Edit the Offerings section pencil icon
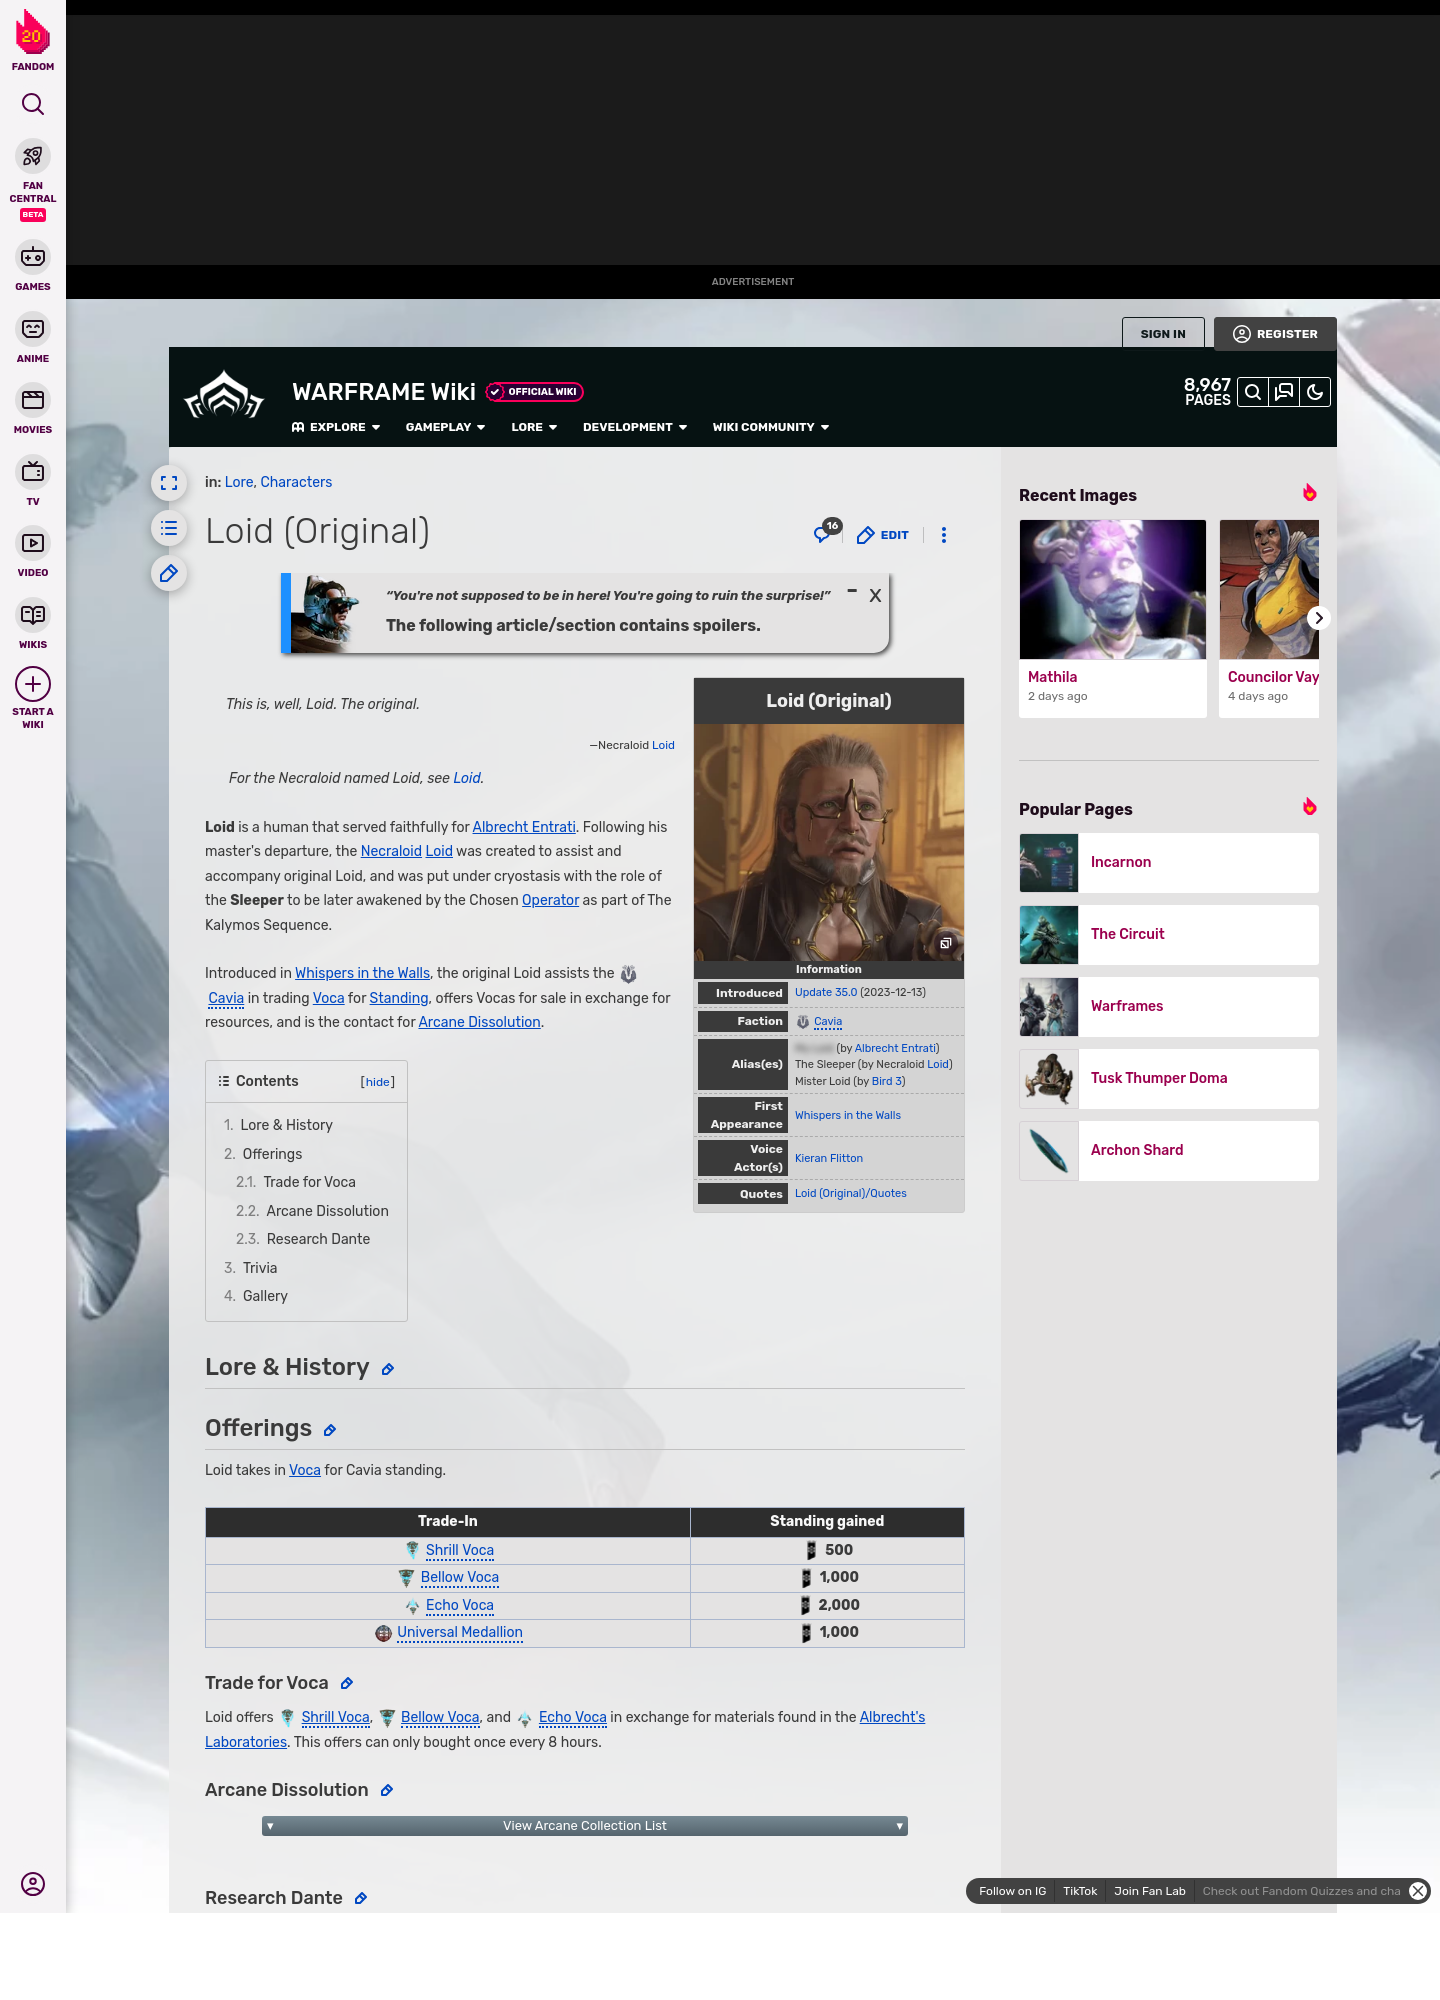Screen dimensions: 1440x2000 tap(330, 1430)
